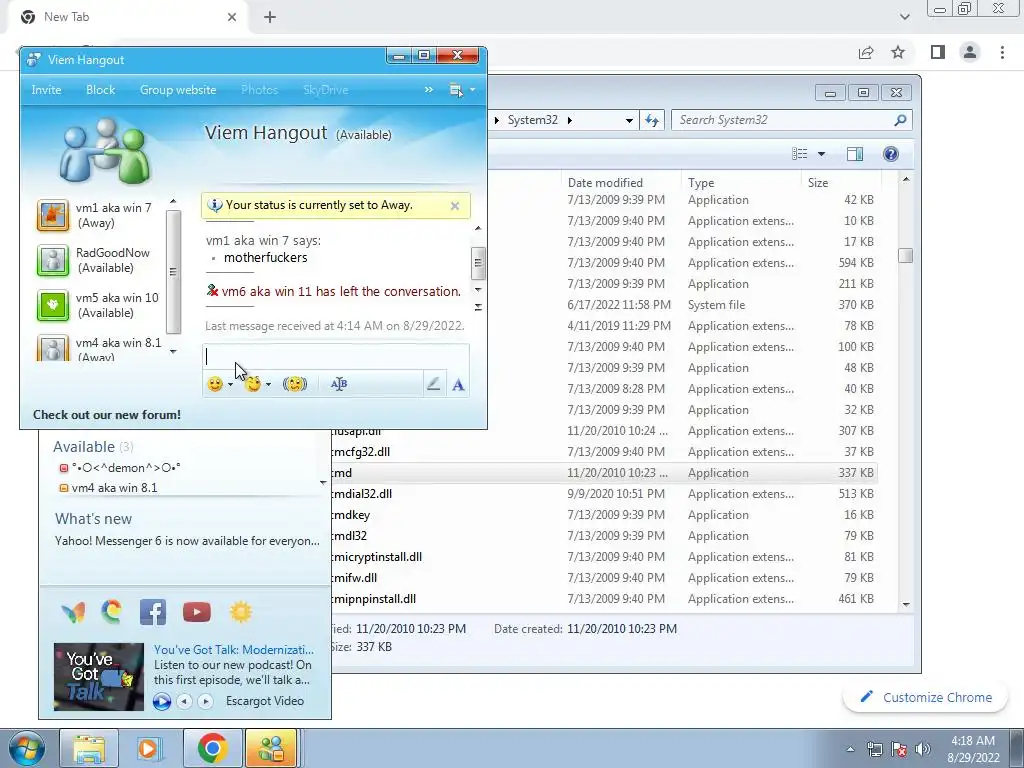Viewport: 1024px width, 768px height.
Task: Expand the smiley emoticon dropdown arrow
Action: click(x=230, y=385)
